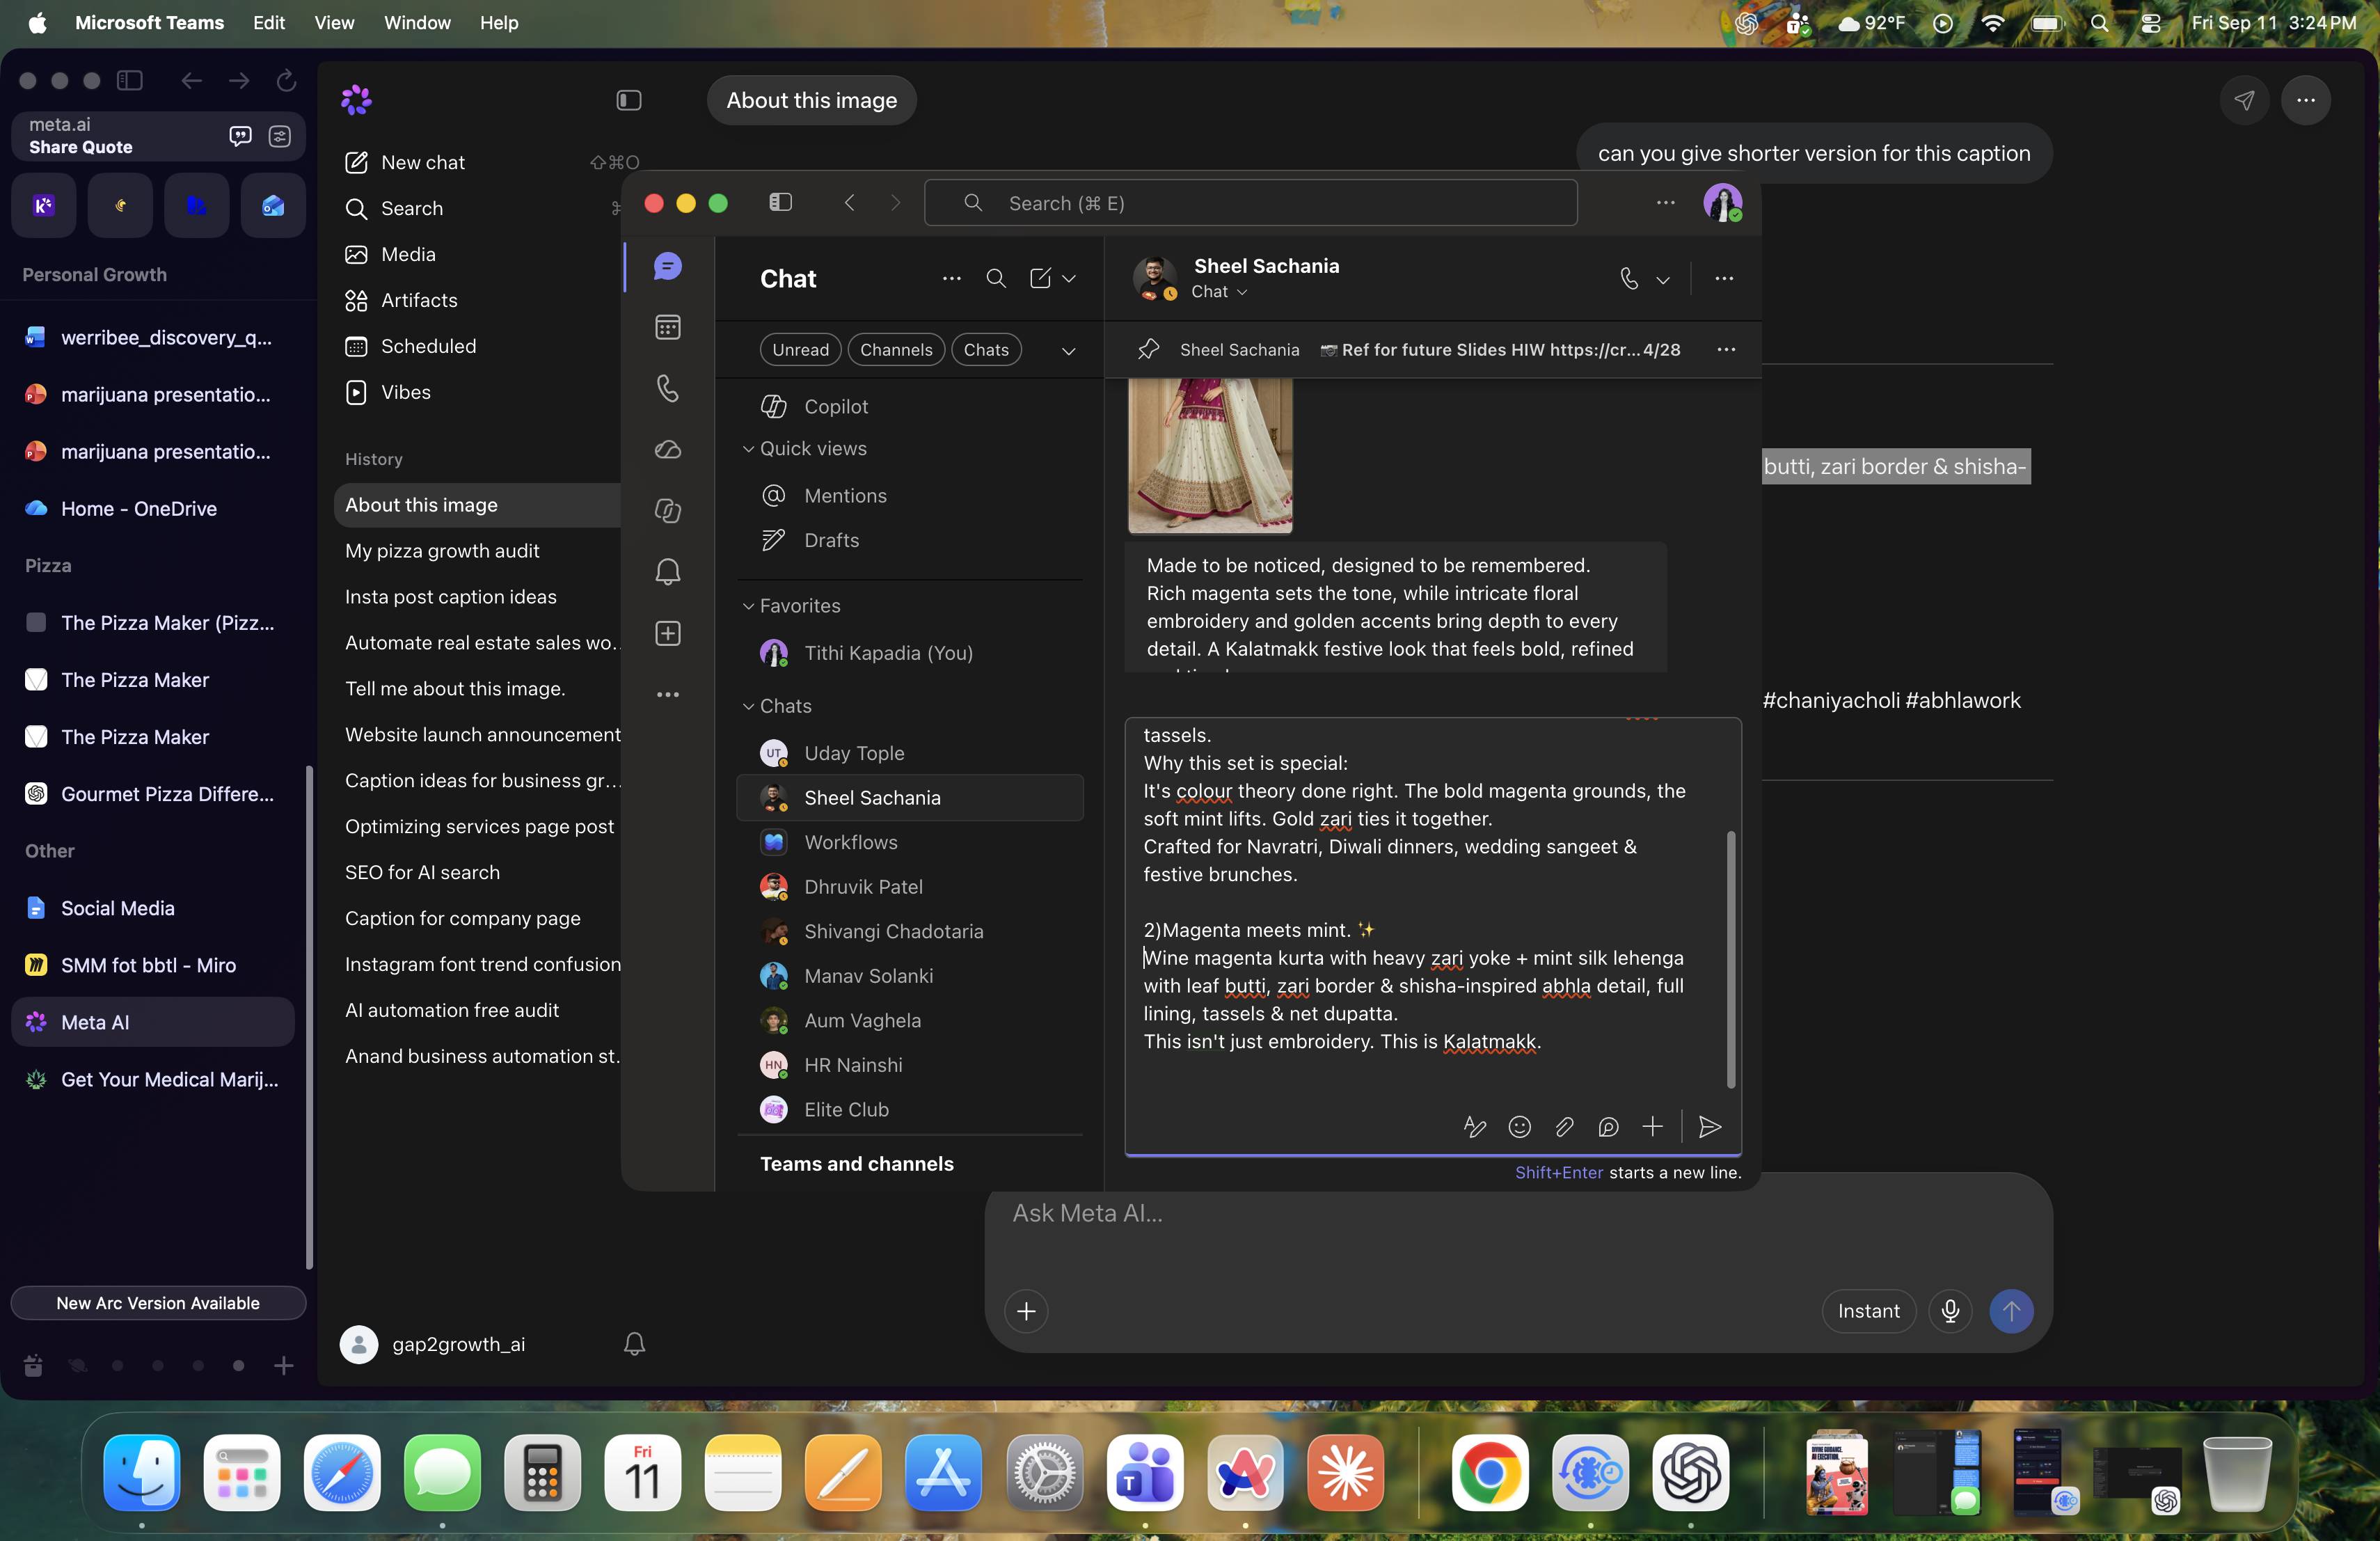Screen dimensions: 2380x1541
Task: Select the Chats filter tab
Action: coord(986,350)
